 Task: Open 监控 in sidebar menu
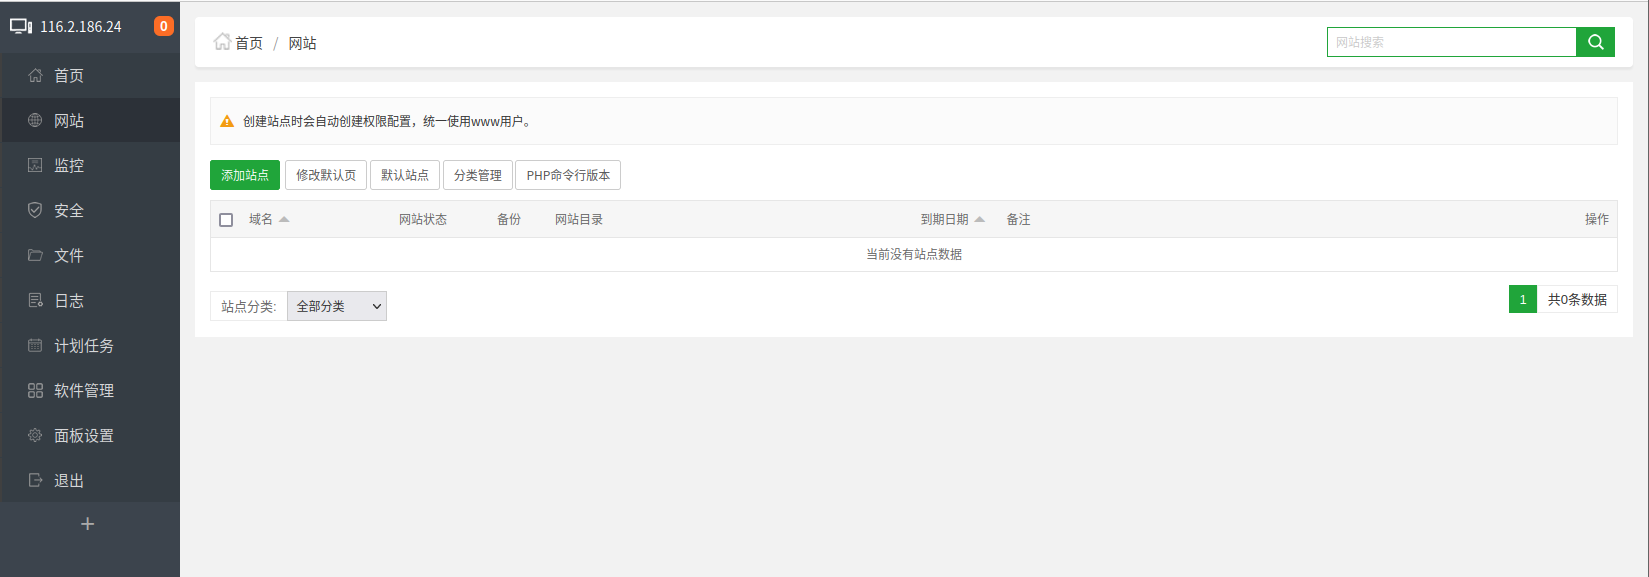(x=90, y=165)
